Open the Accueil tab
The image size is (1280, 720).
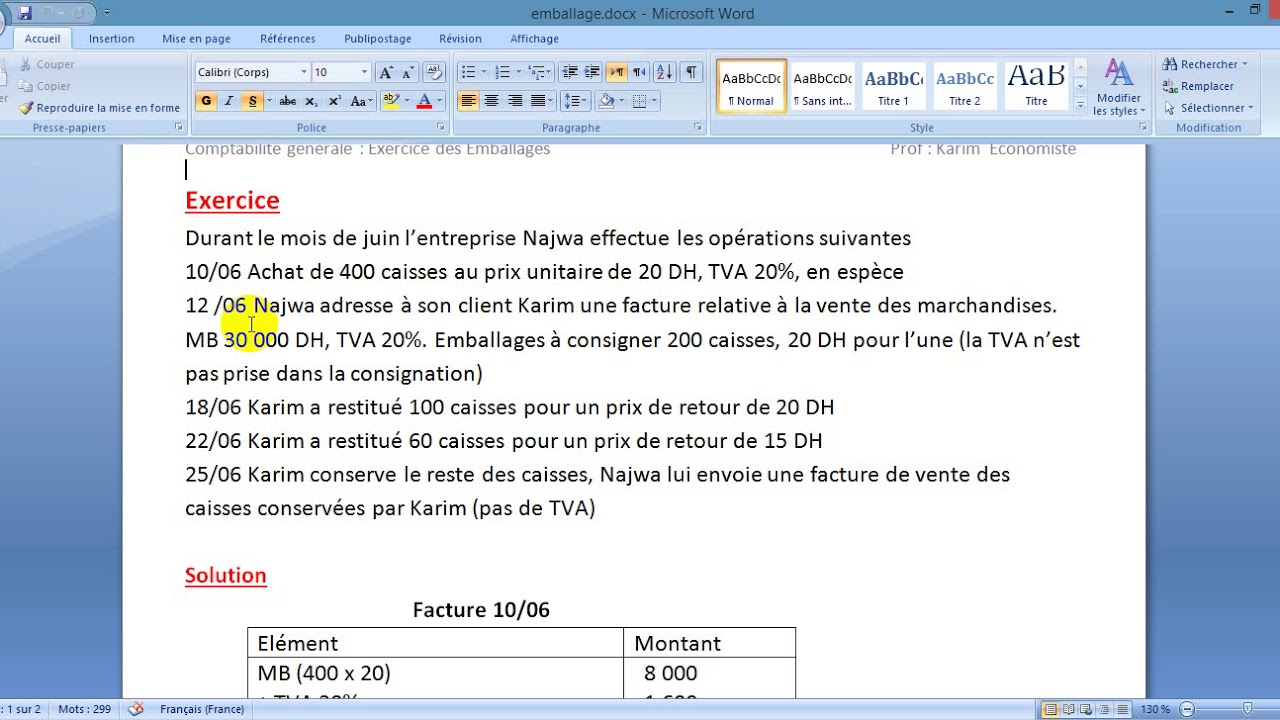[43, 39]
